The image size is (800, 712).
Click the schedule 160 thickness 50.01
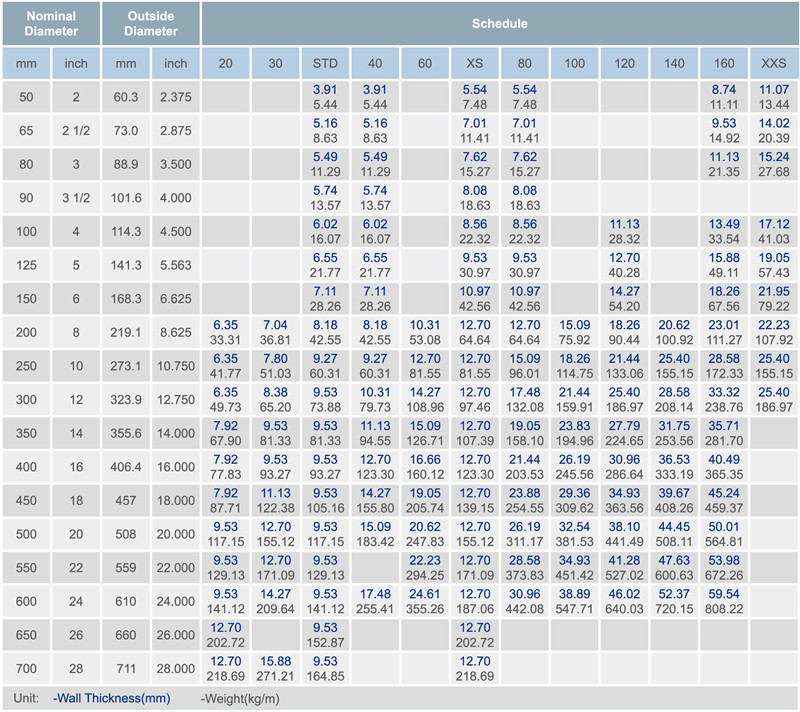(x=723, y=527)
